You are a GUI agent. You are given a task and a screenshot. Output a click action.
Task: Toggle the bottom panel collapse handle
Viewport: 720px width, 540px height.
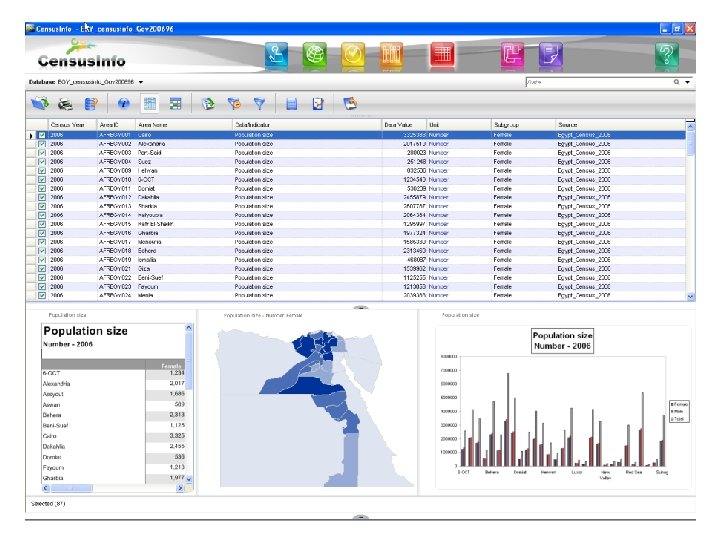(x=361, y=517)
